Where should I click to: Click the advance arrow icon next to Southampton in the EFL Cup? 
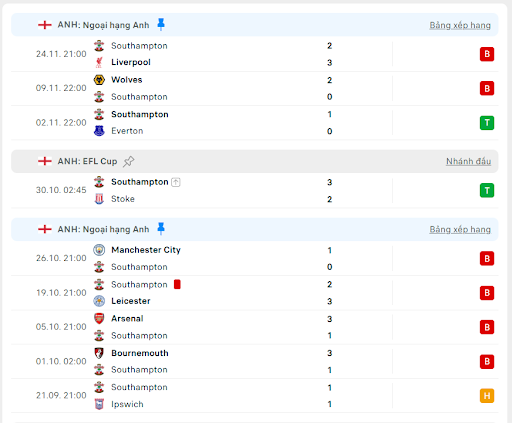pyautogui.click(x=176, y=182)
